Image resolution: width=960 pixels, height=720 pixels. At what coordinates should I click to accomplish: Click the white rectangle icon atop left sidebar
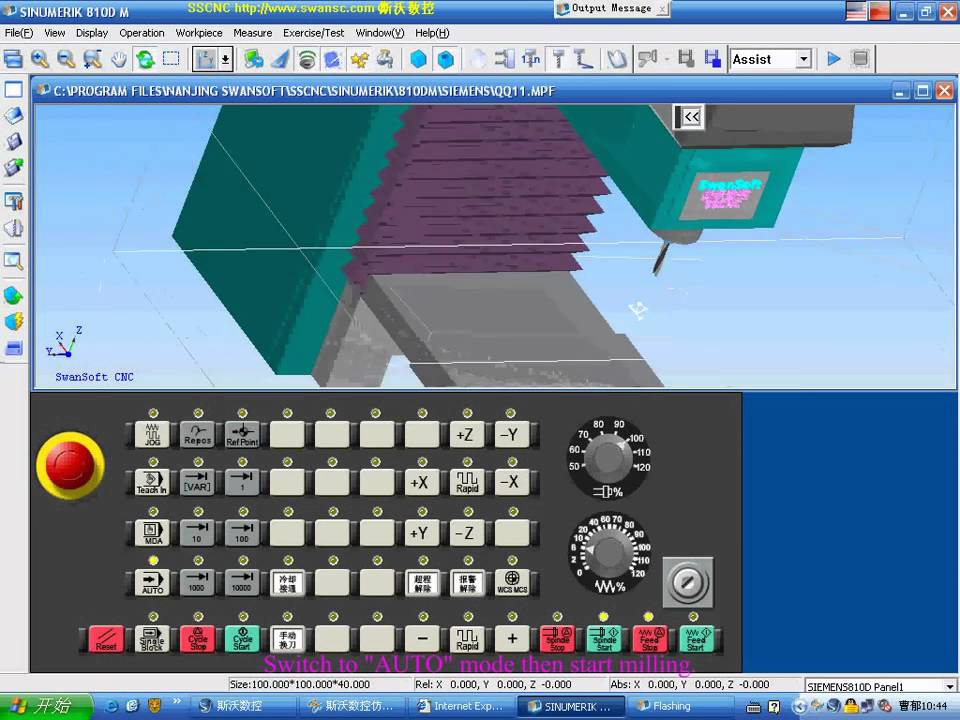click(13, 90)
